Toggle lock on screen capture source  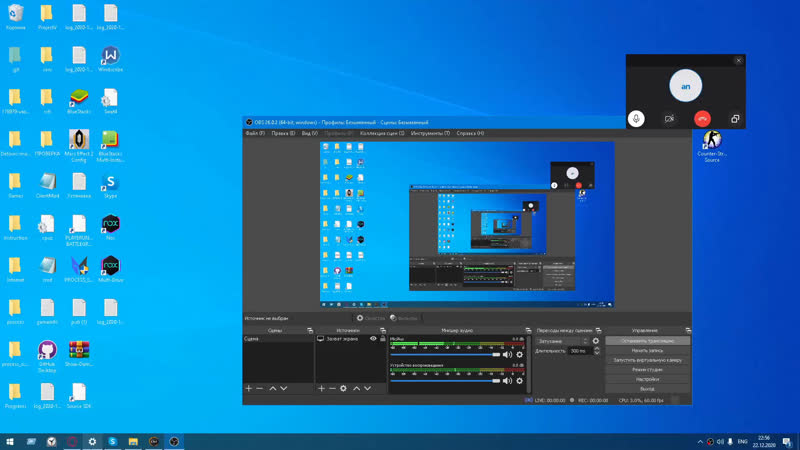click(383, 339)
